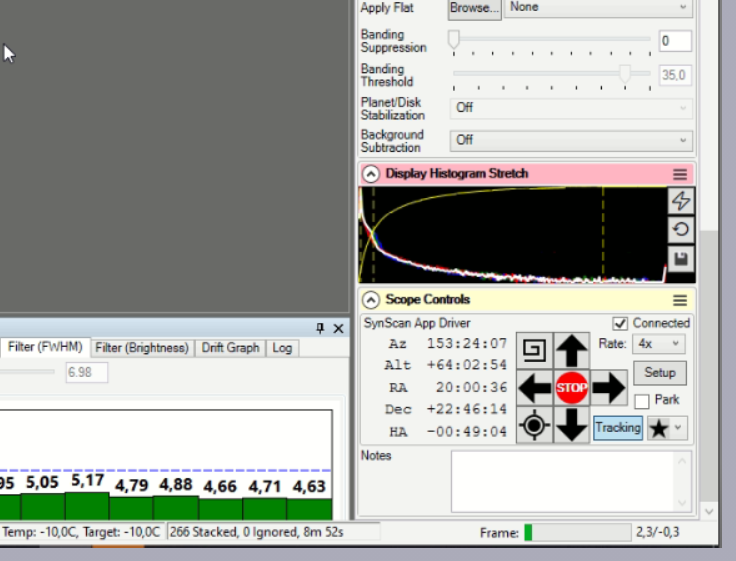Click the FWHM bar labeled 5,17
The height and width of the screenshot is (561, 736).
[87, 506]
